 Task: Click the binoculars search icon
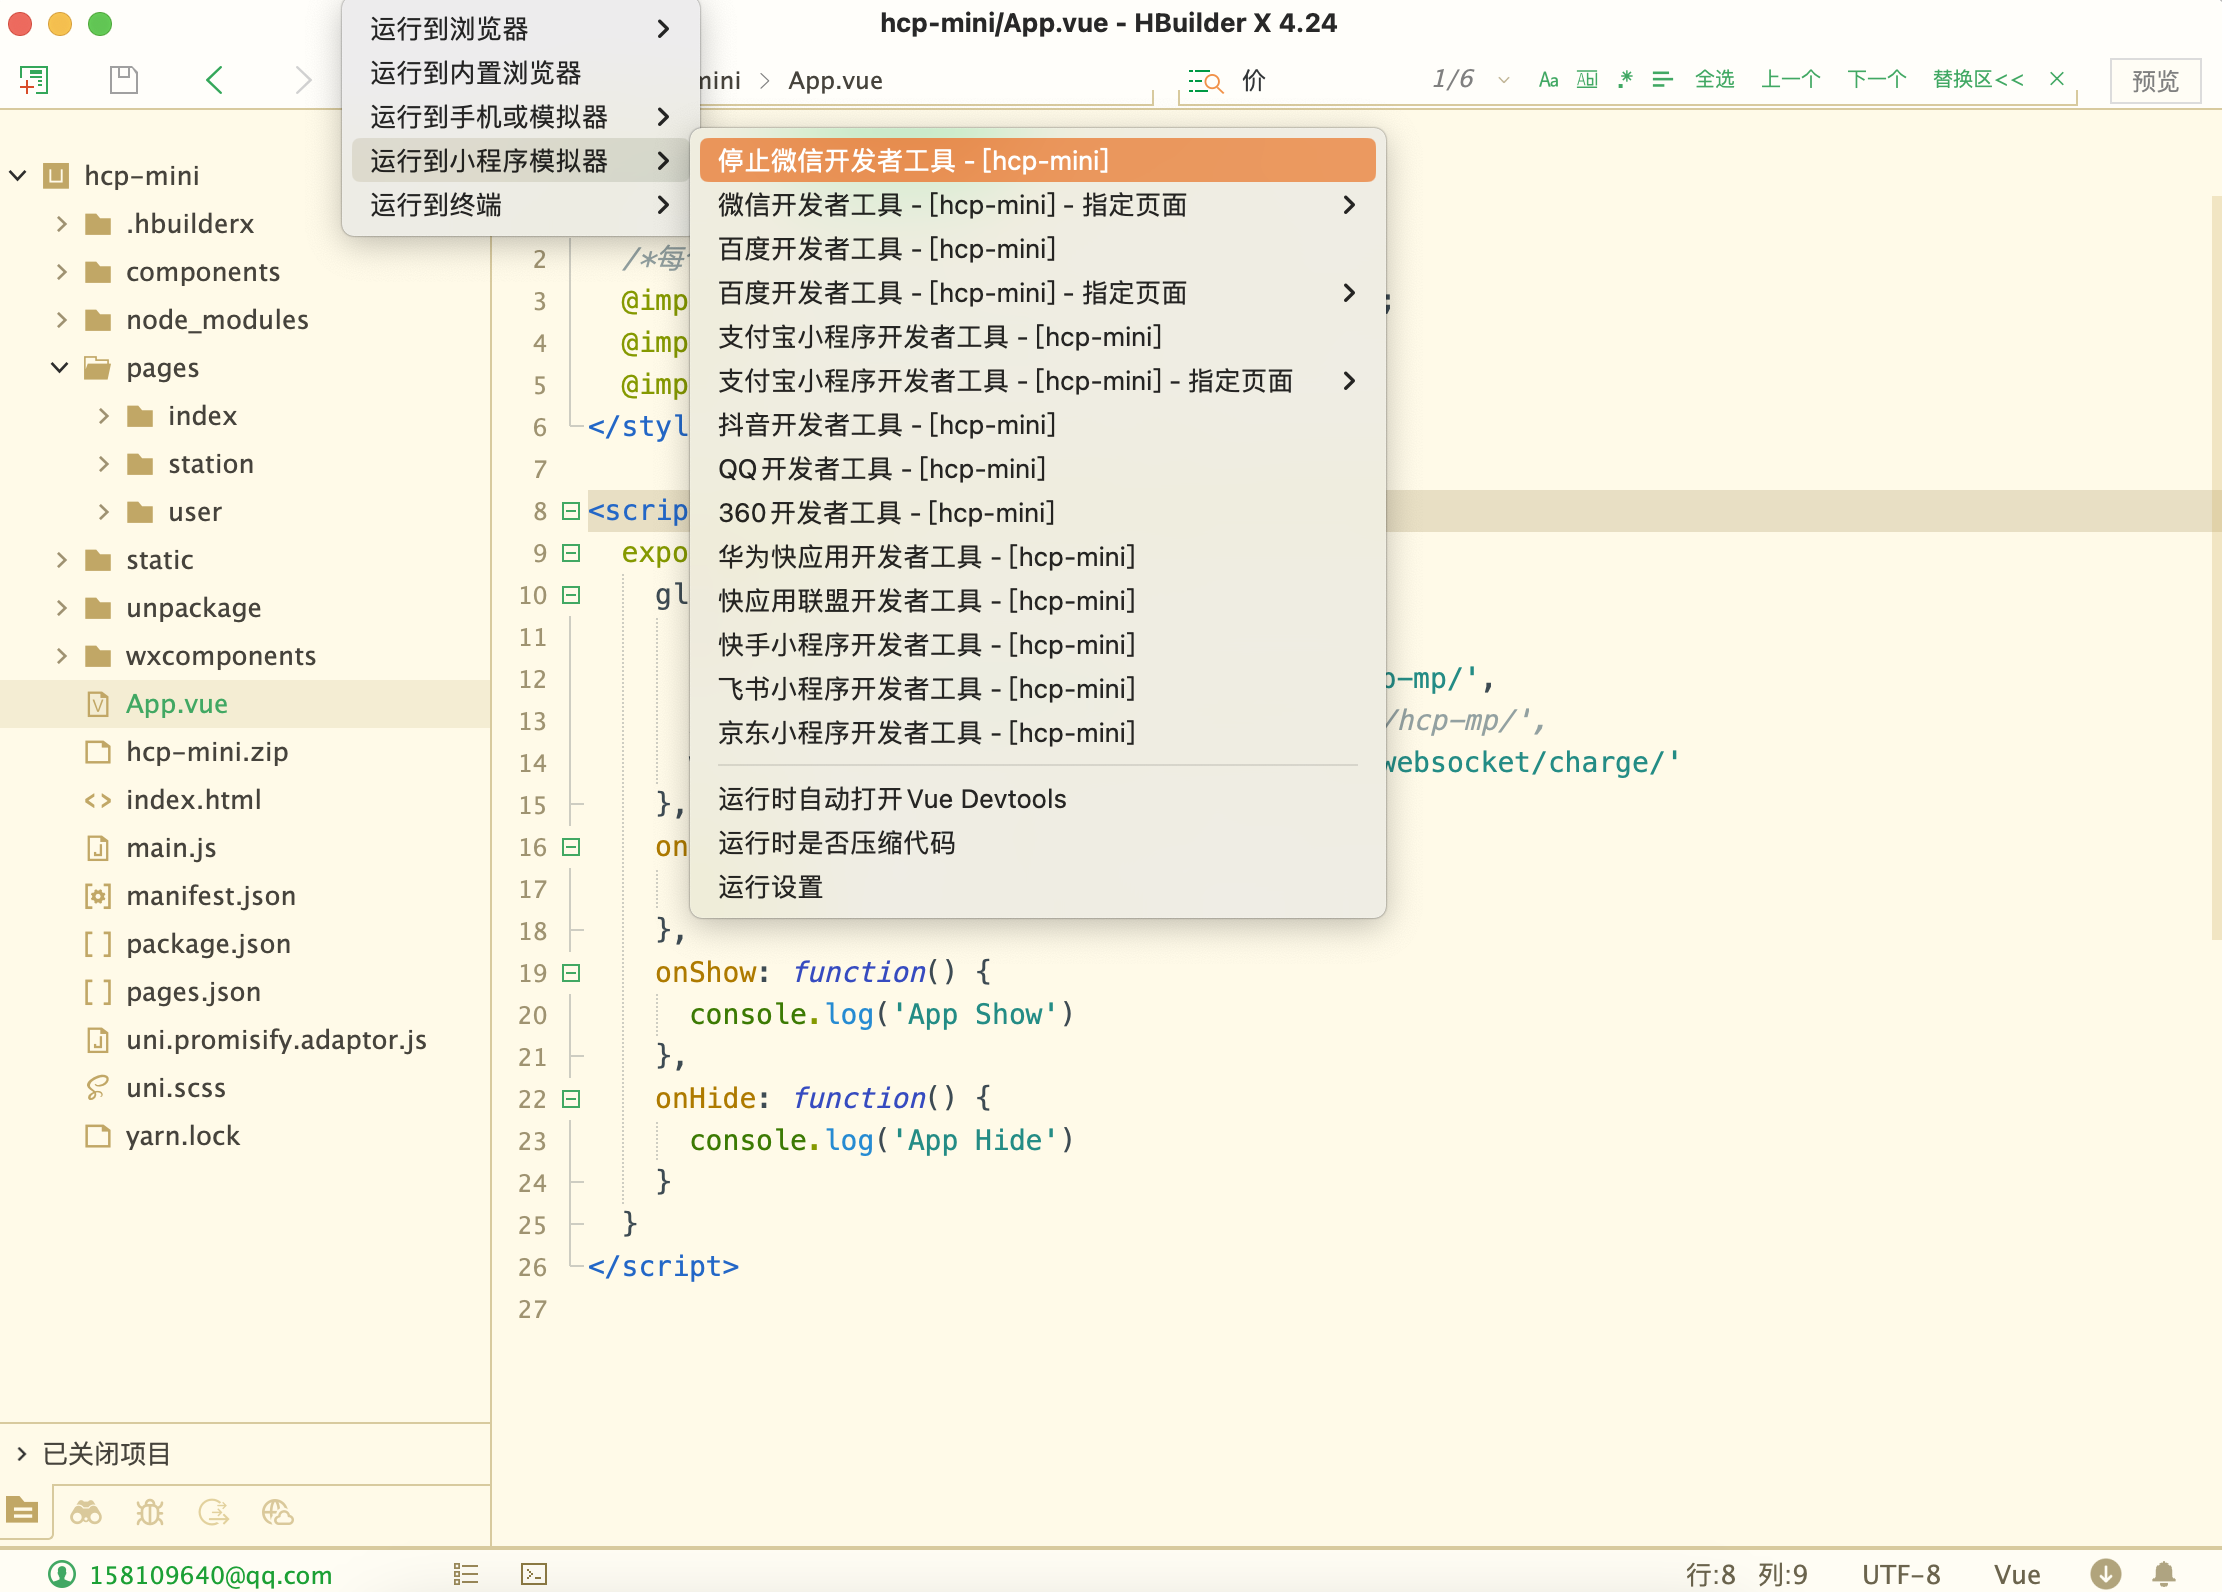click(86, 1512)
